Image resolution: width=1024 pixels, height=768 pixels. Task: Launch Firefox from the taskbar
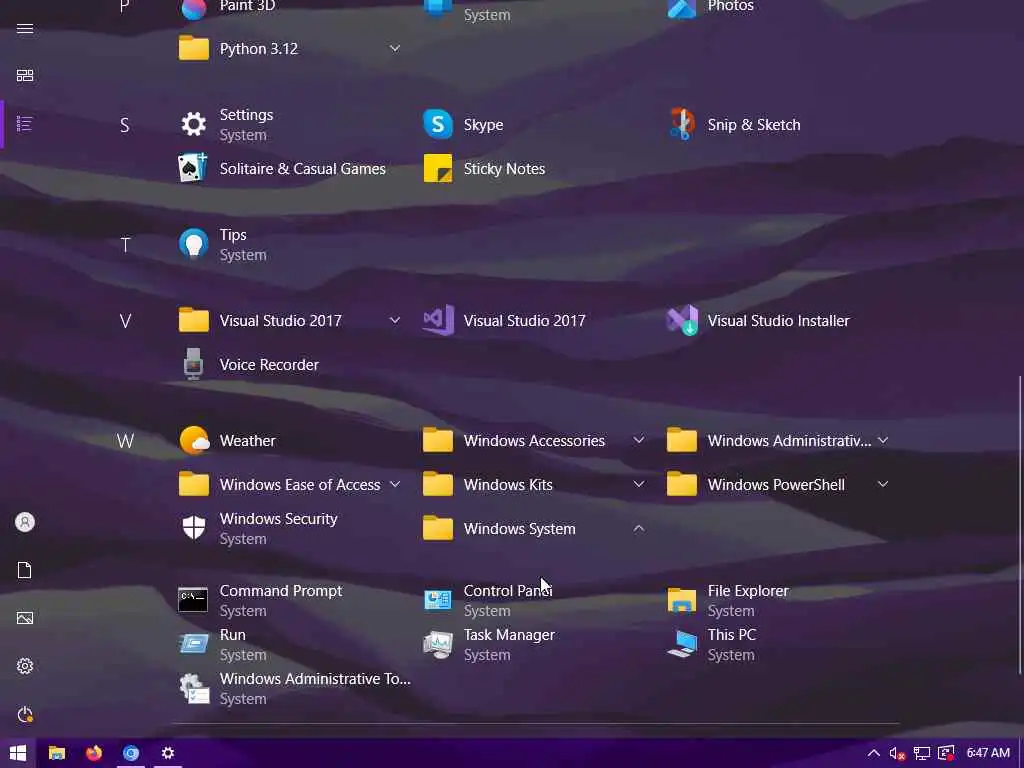click(94, 753)
